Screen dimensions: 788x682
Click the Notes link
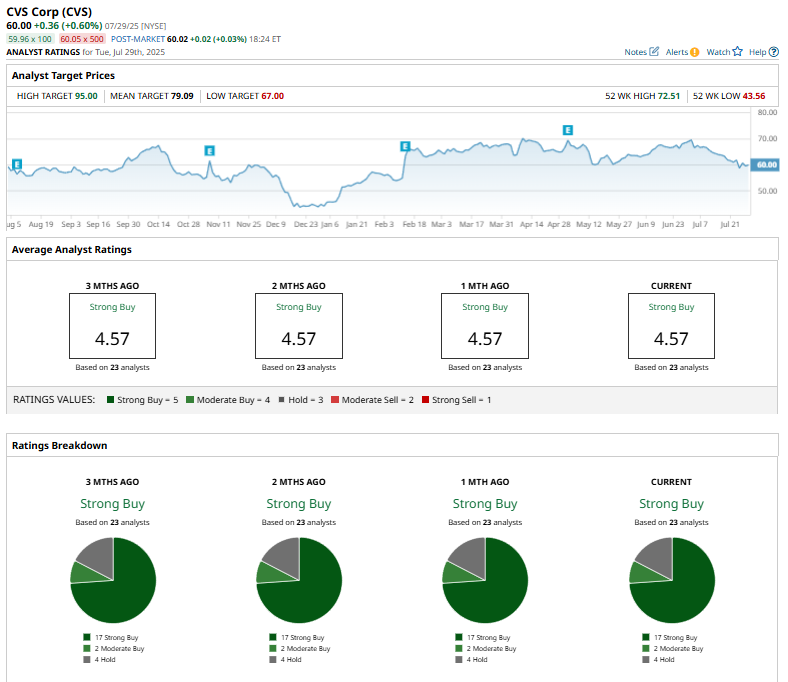coord(635,52)
